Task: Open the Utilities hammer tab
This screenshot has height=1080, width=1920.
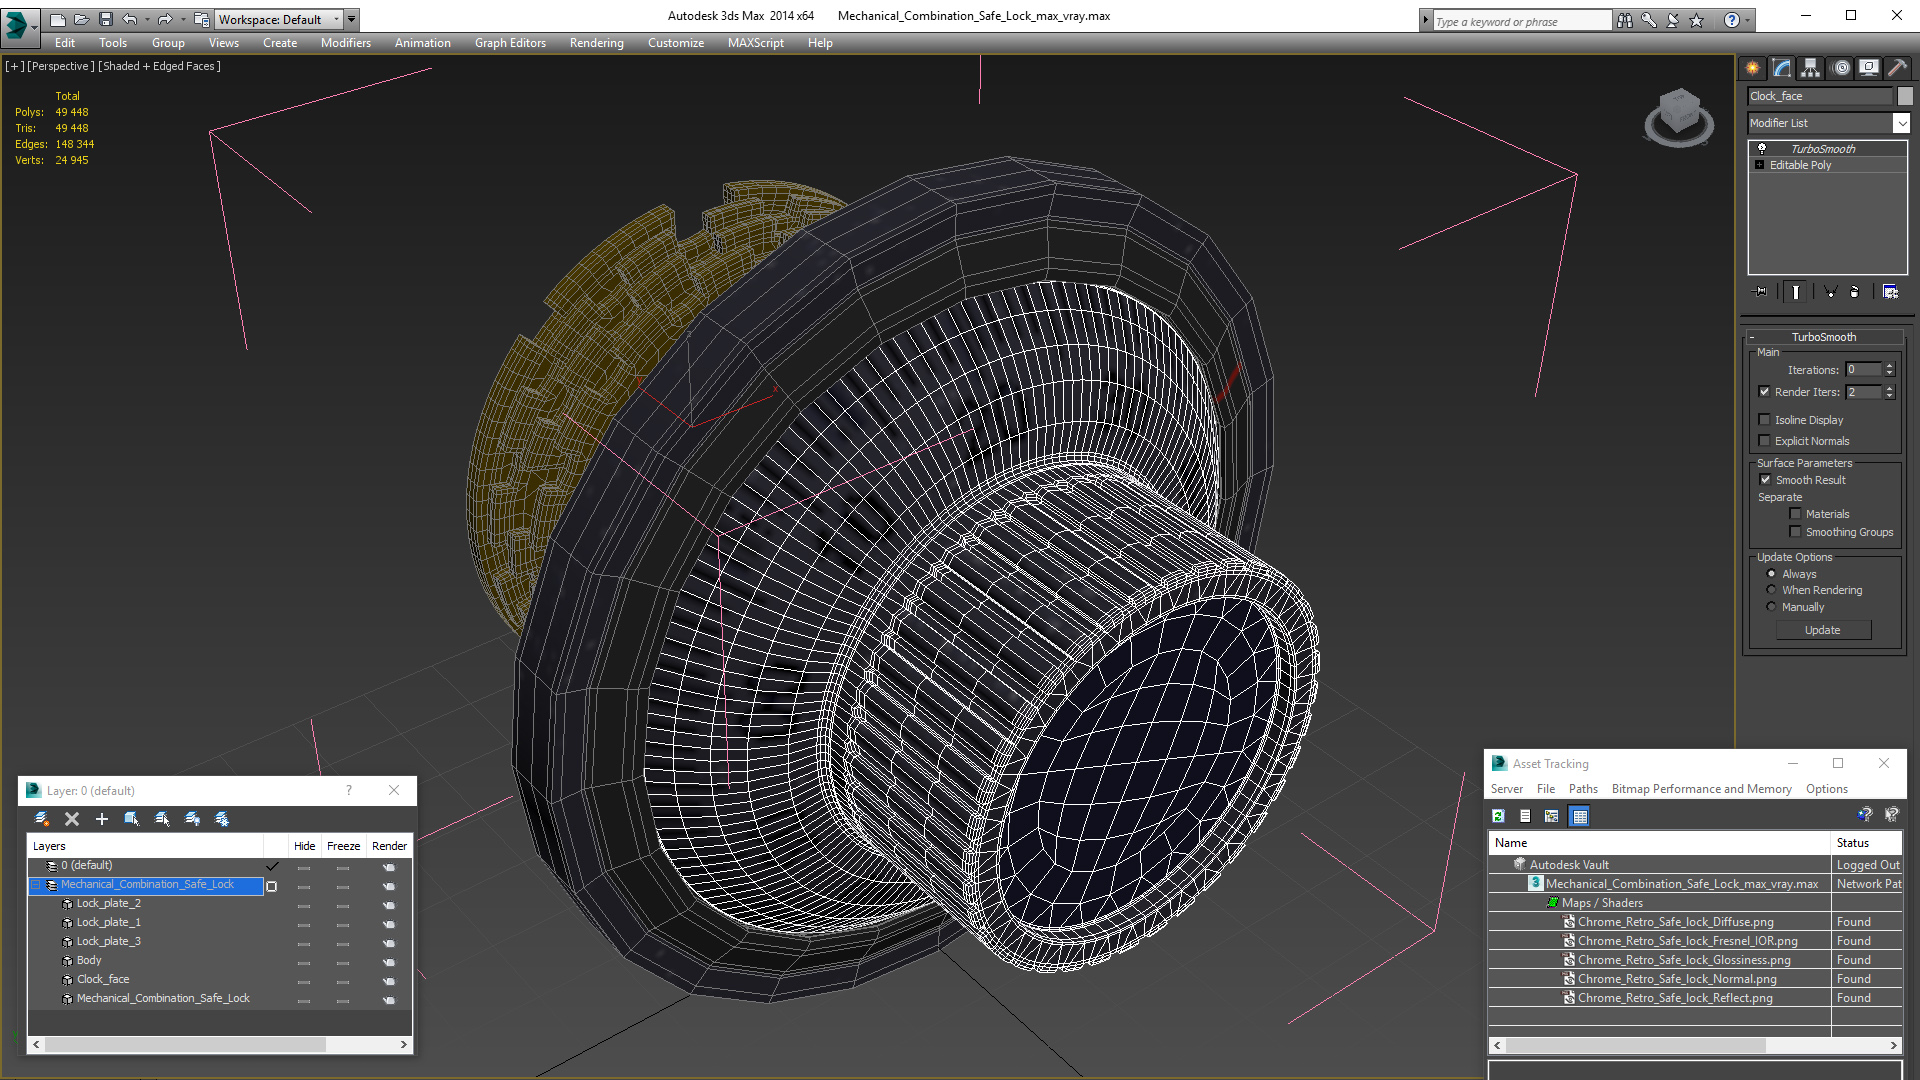Action: click(1896, 68)
